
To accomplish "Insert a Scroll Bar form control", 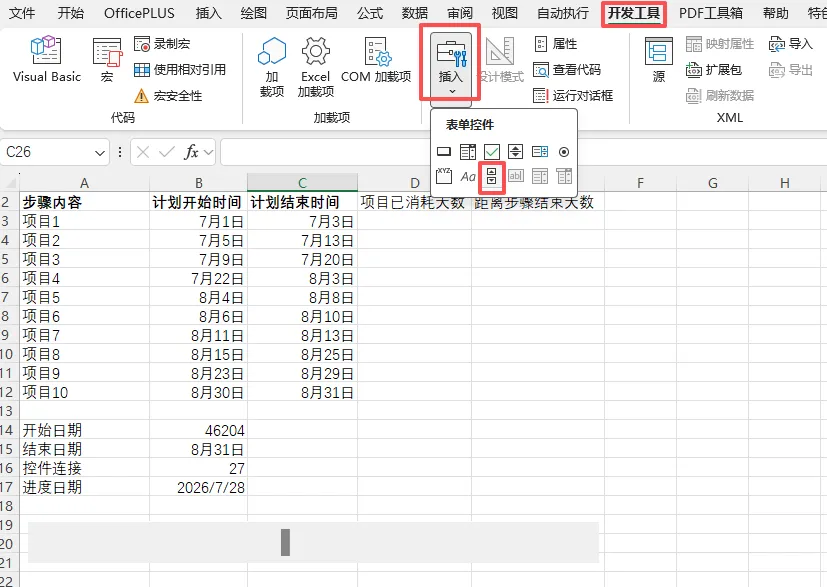I will (x=492, y=176).
